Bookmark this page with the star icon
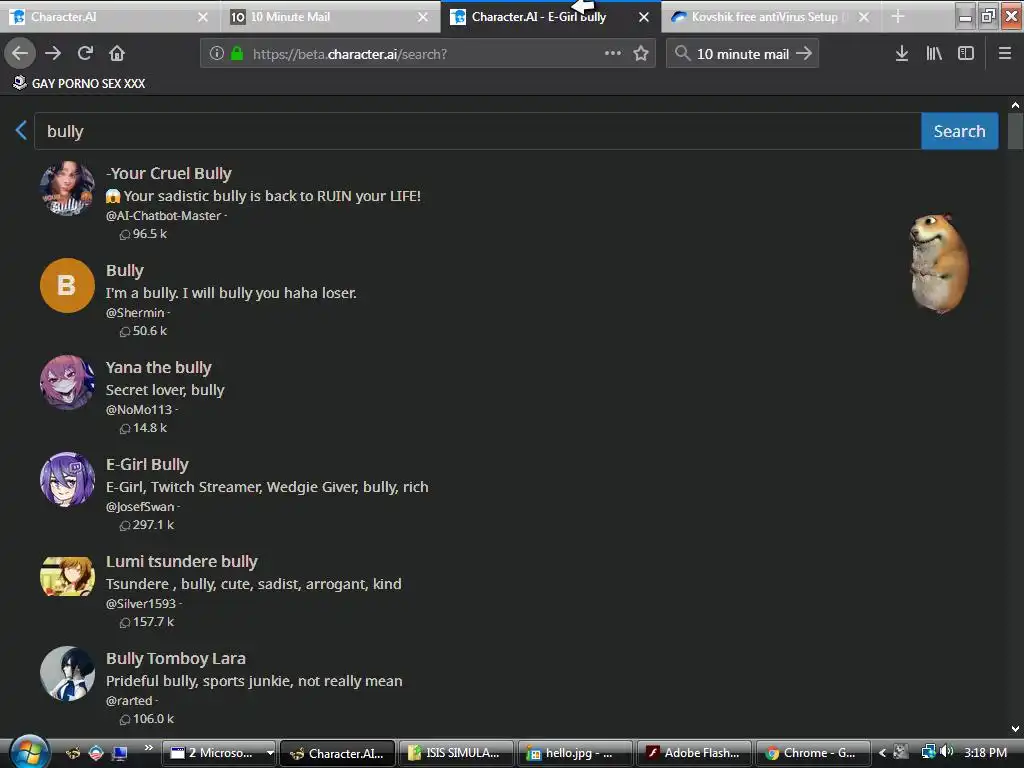 tap(641, 54)
